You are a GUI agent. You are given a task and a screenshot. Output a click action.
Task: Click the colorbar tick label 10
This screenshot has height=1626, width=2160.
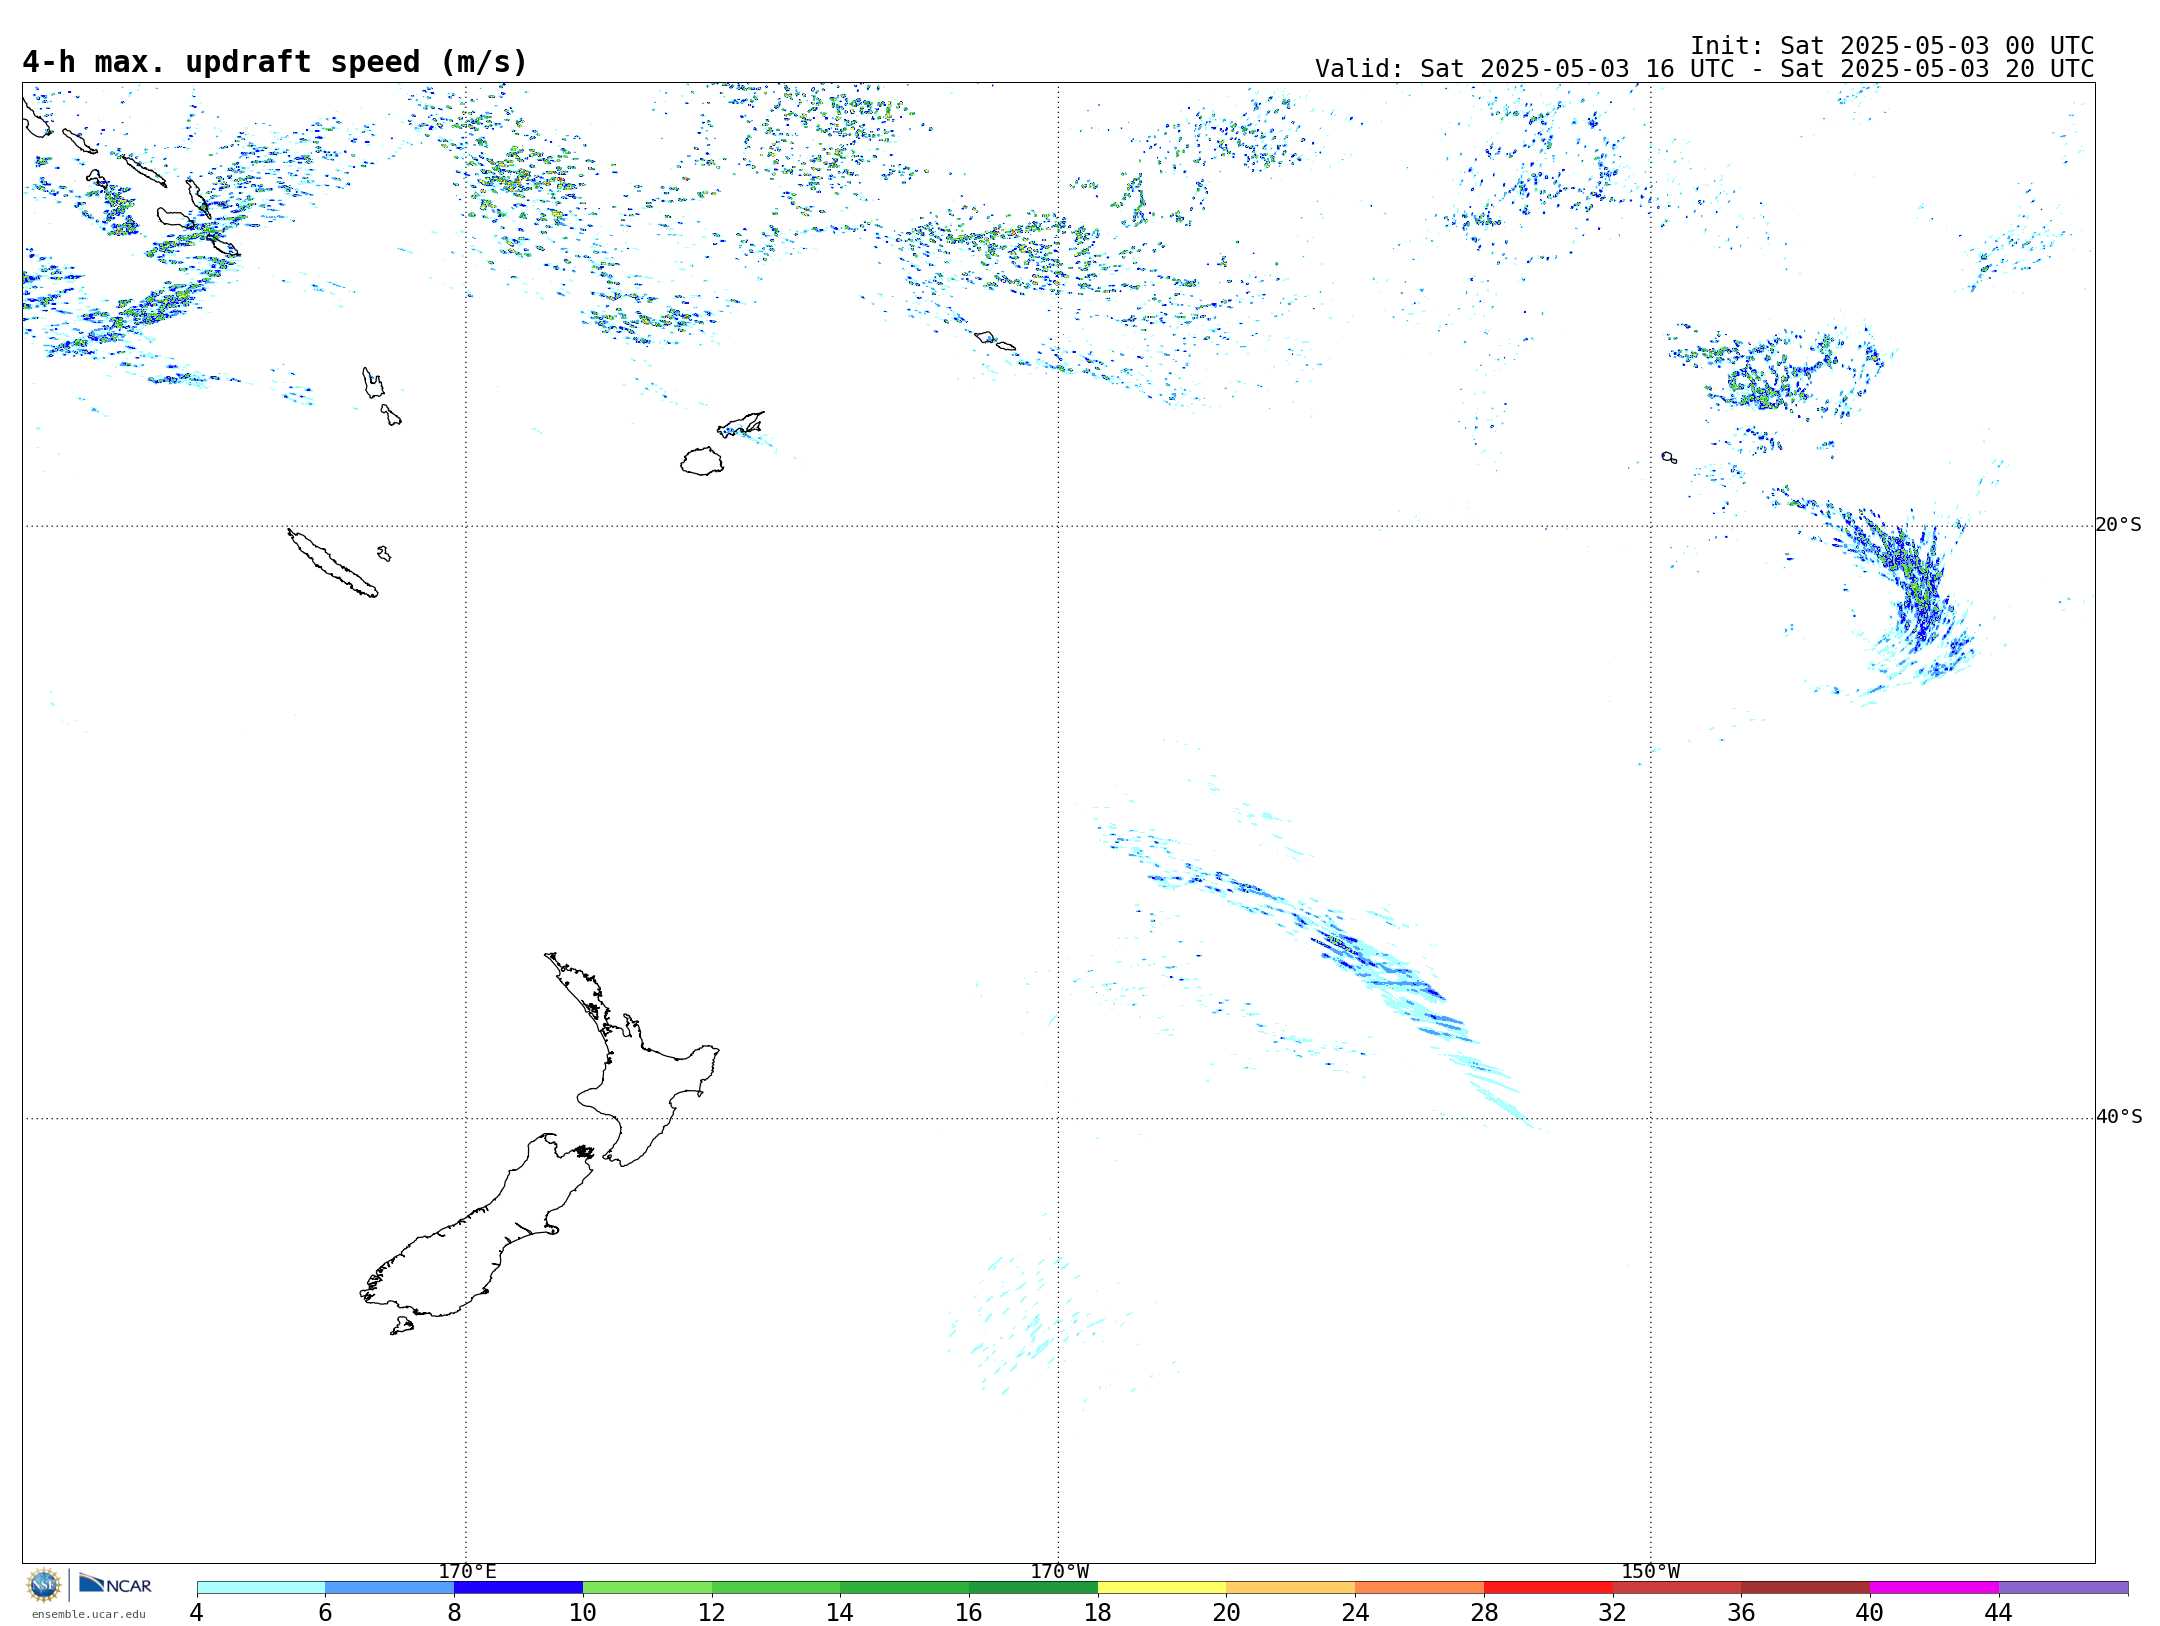(x=583, y=1612)
